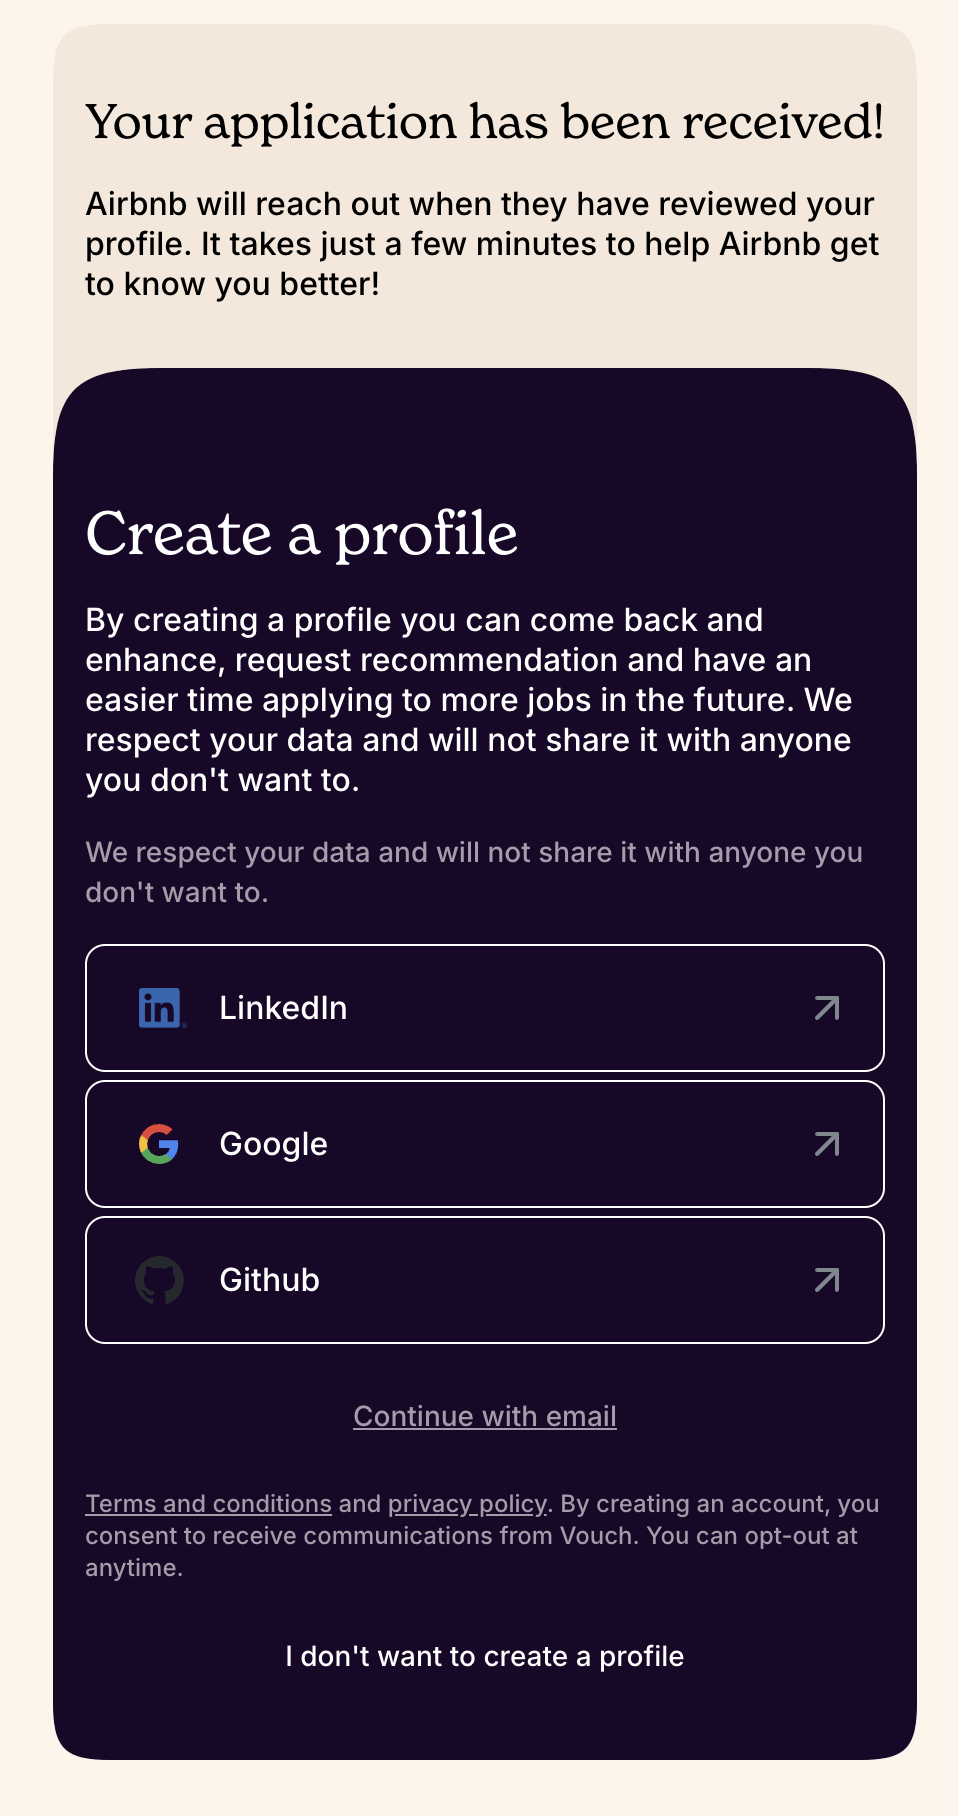This screenshot has height=1816, width=958.
Task: Click the gray "We respect your data" note
Action: 474,872
